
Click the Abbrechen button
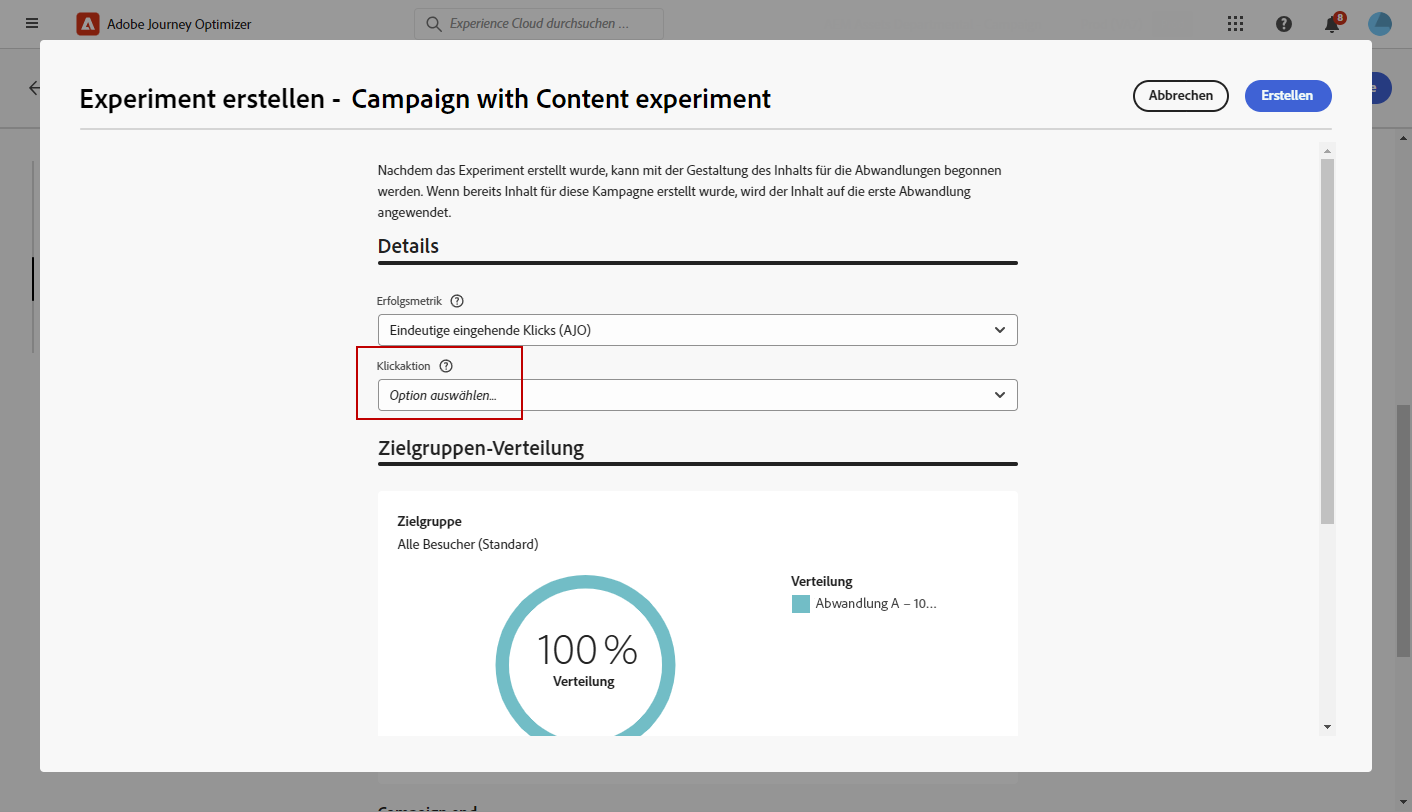tap(1180, 96)
